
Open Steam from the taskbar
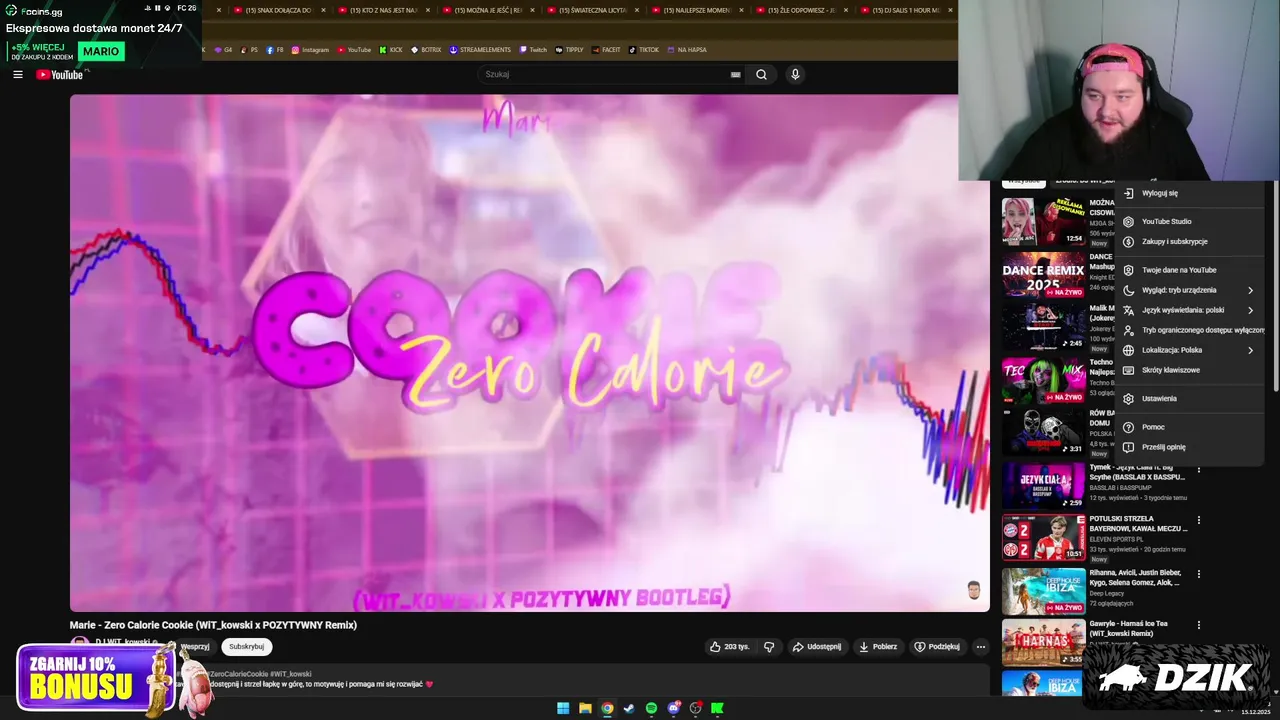629,708
